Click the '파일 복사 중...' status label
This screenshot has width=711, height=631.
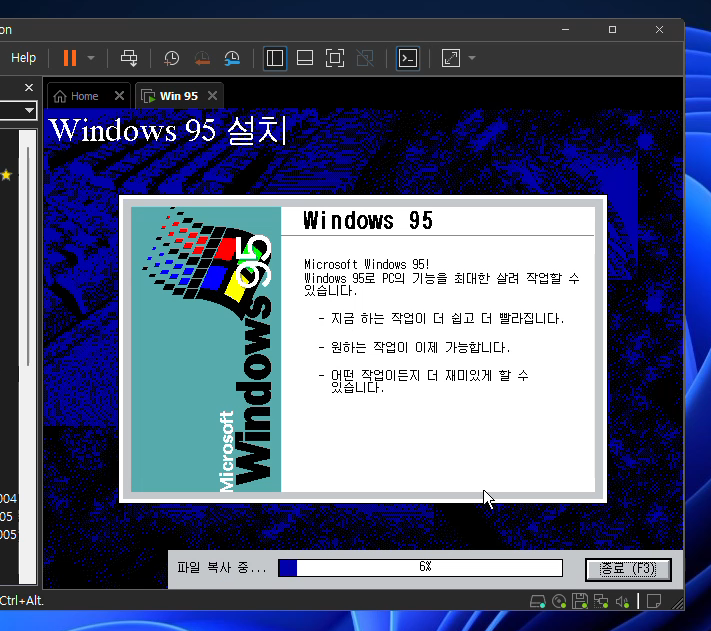(221, 568)
